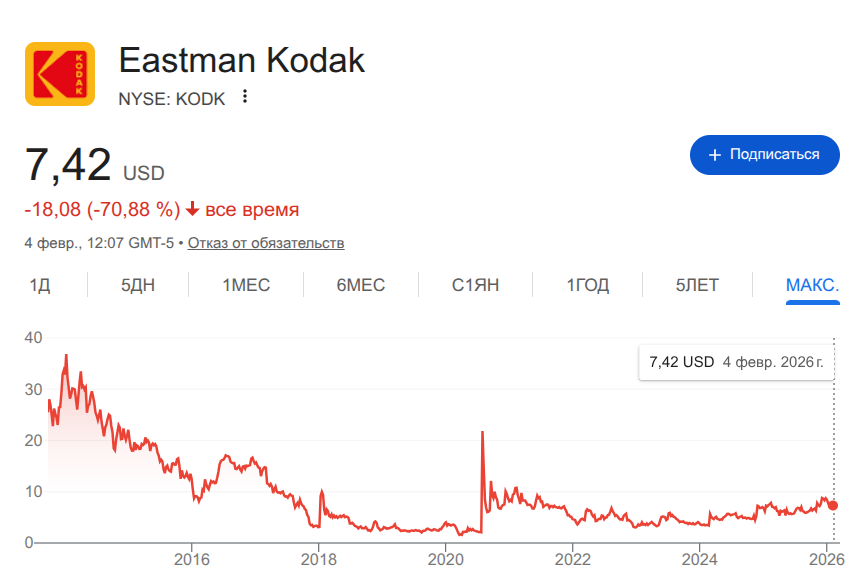Show the 6МЕС chart range

point(361,285)
